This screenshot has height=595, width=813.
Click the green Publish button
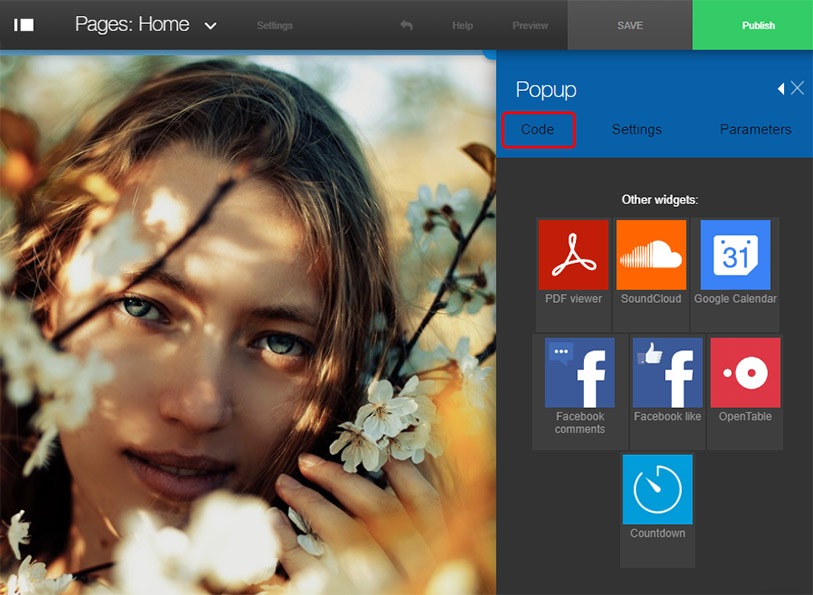click(x=753, y=25)
